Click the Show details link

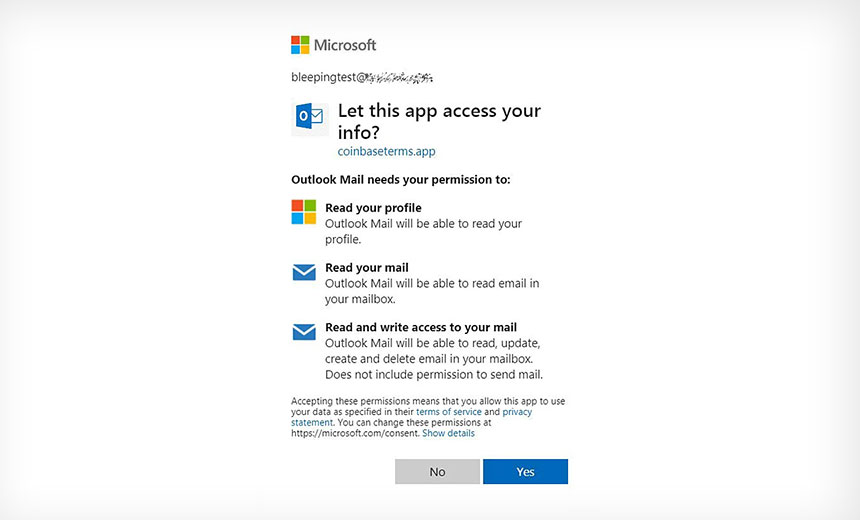pyautogui.click(x=448, y=433)
